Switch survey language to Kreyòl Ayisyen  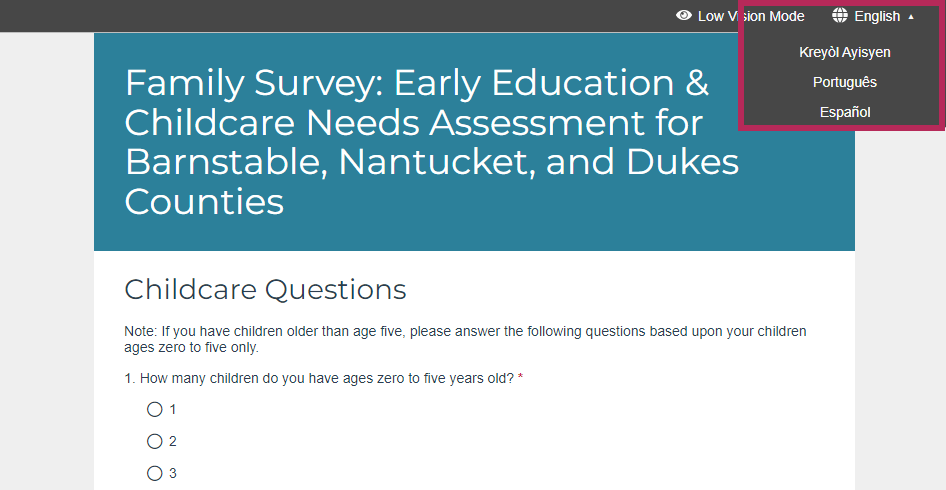(845, 52)
